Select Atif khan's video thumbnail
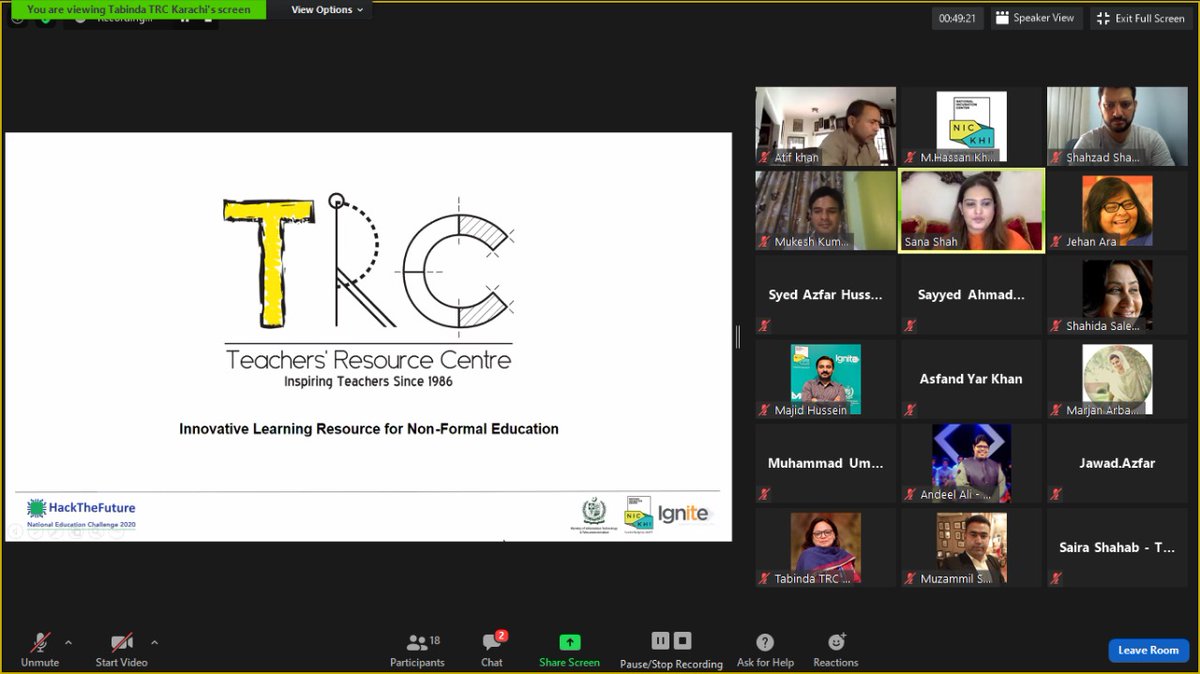The image size is (1200, 674). (x=826, y=126)
